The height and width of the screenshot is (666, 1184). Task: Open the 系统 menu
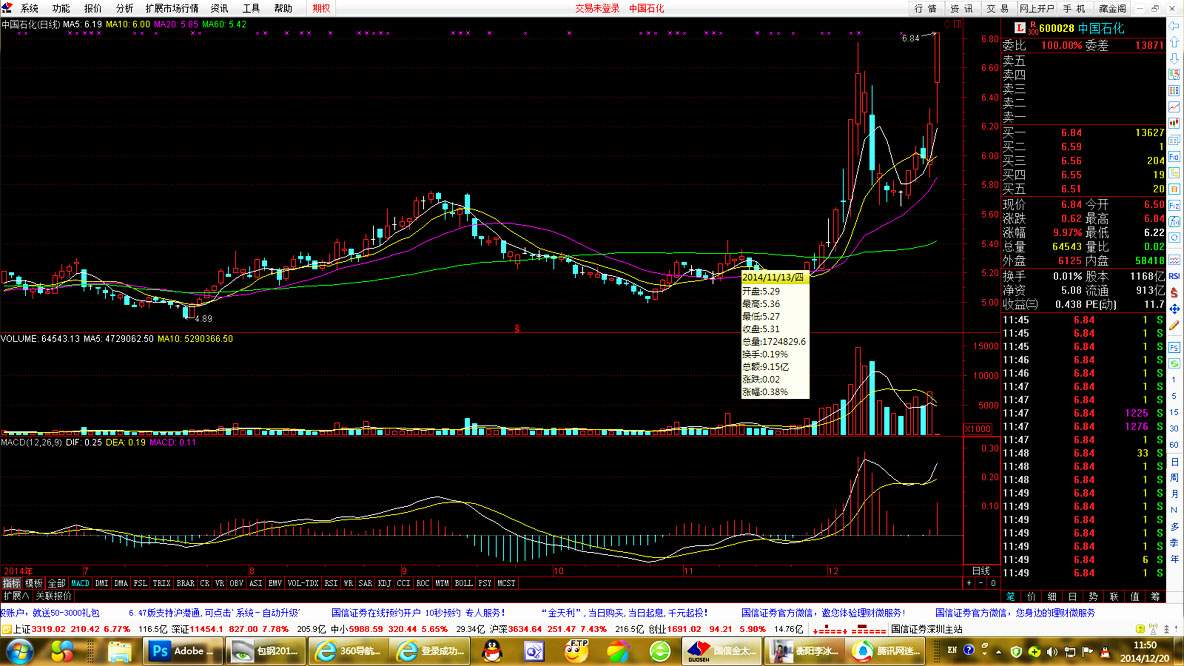pyautogui.click(x=29, y=8)
